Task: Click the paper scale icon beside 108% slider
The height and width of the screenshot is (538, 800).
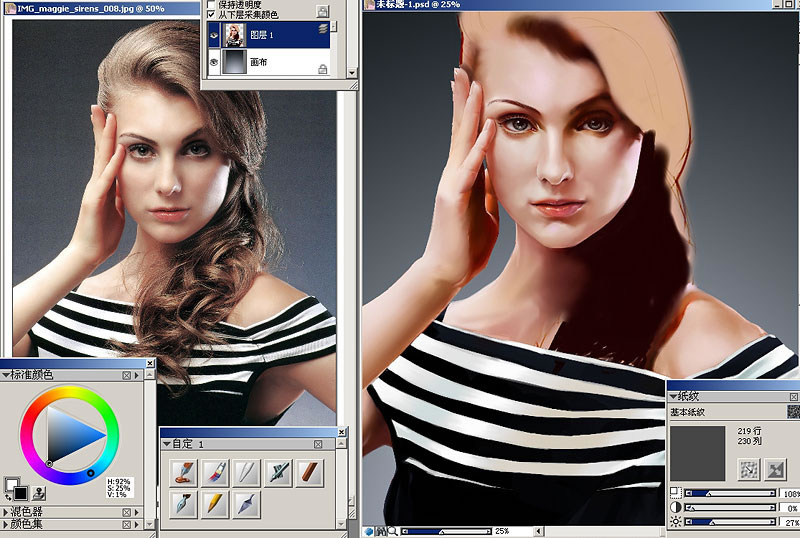Action: pyautogui.click(x=676, y=493)
